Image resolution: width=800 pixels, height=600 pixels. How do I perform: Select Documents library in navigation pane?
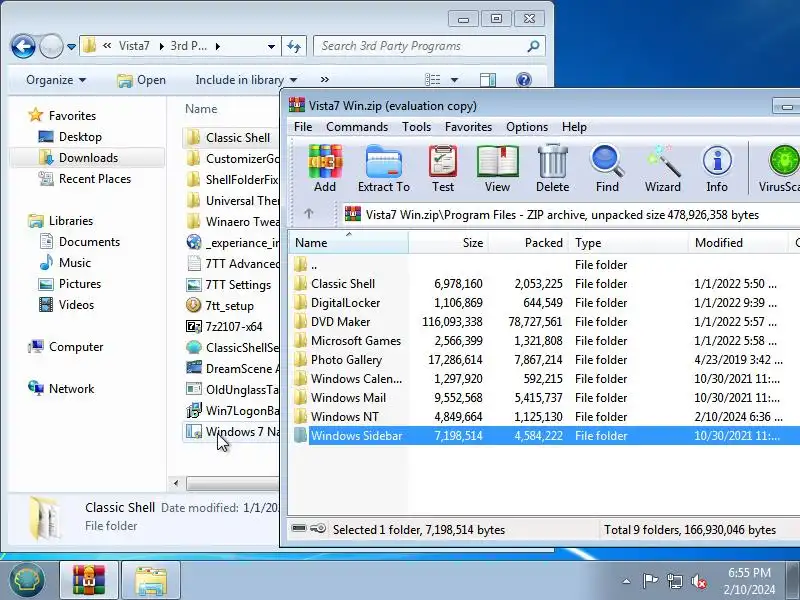pyautogui.click(x=89, y=242)
